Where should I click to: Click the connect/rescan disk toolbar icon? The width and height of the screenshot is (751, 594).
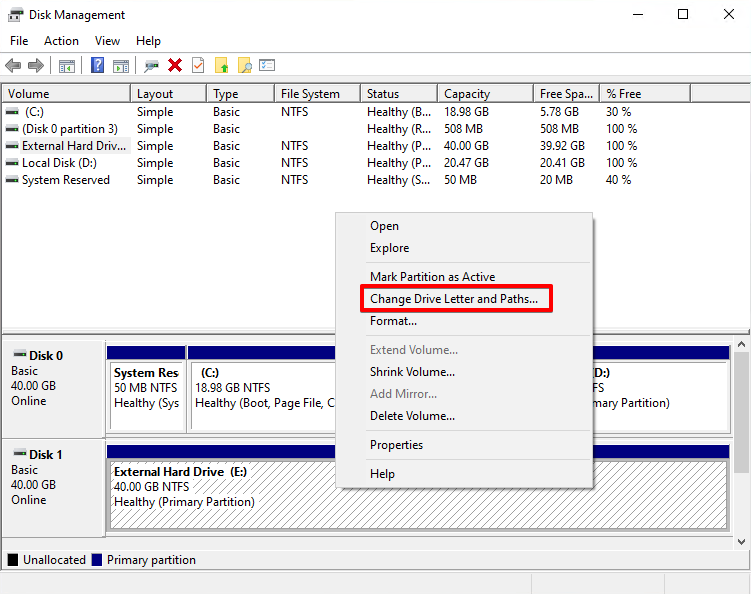click(151, 66)
